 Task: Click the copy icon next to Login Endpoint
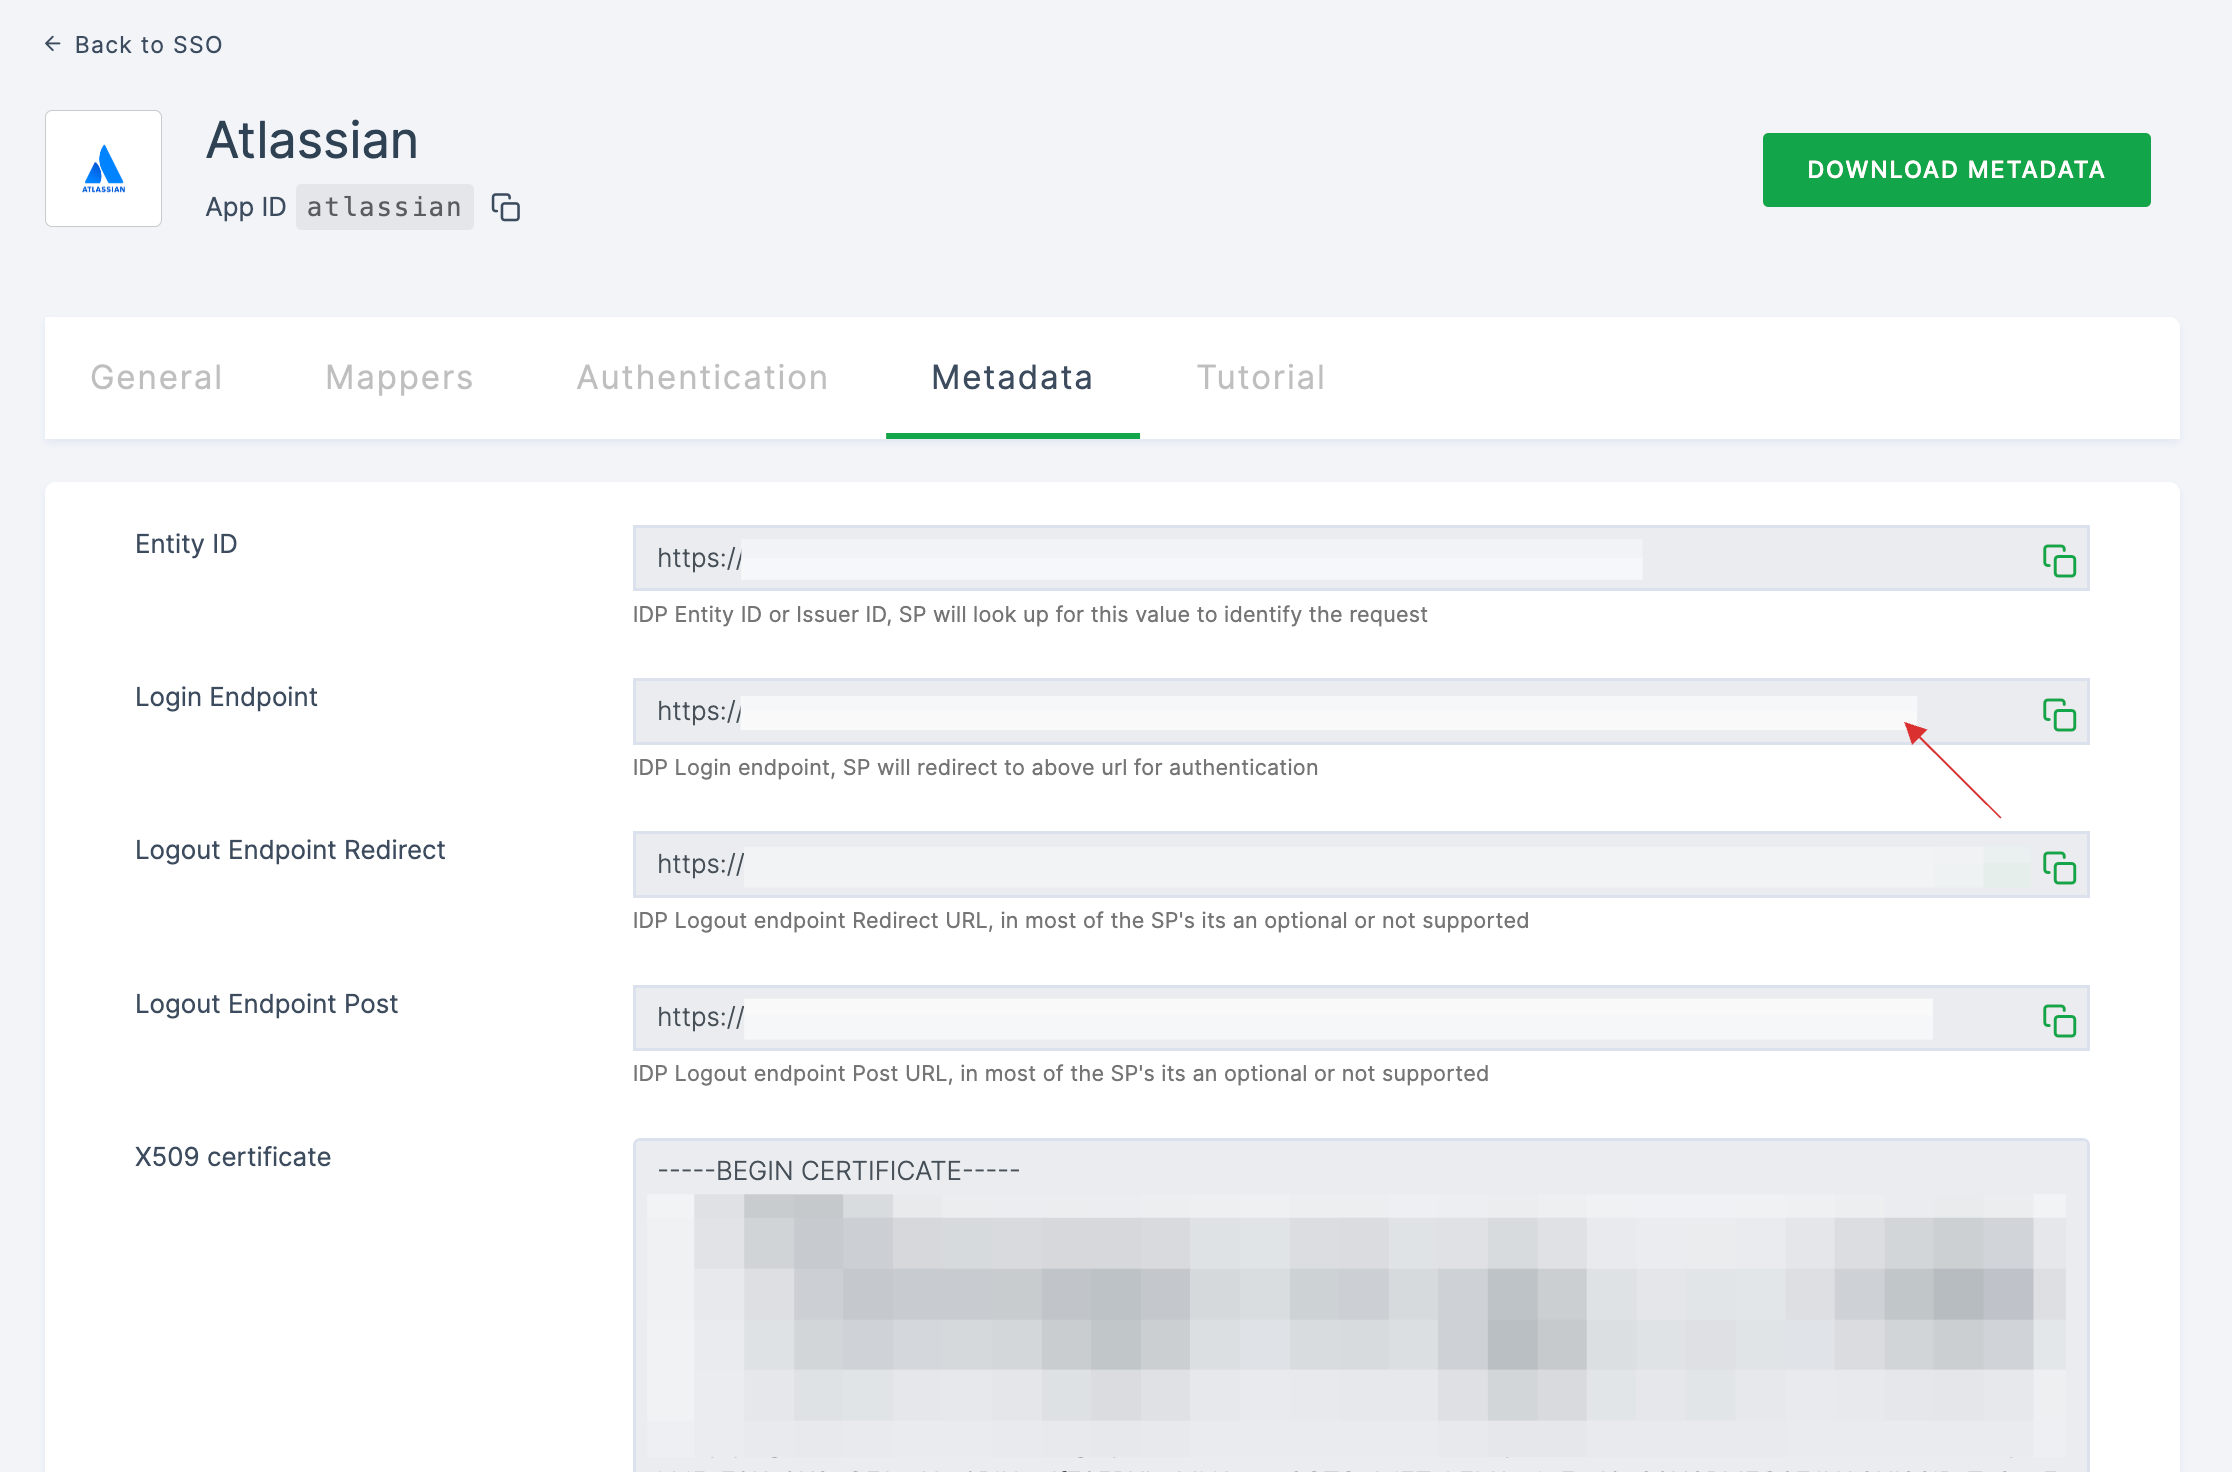tap(2058, 715)
